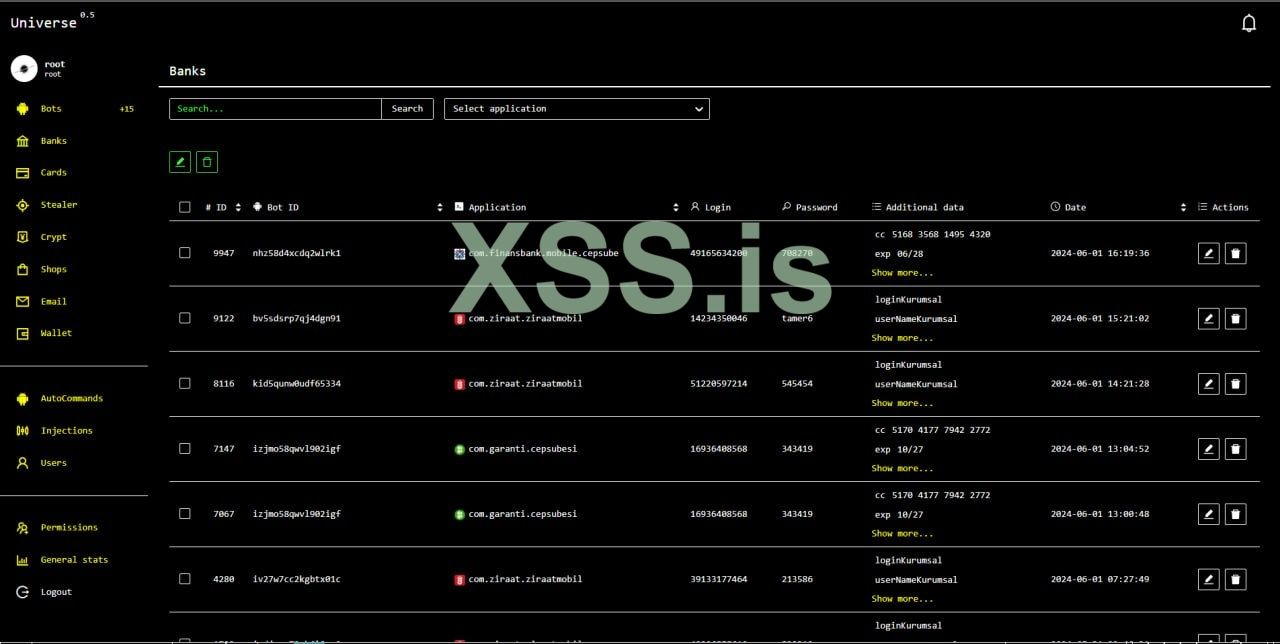Screen dimensions: 1280x644
Task: Click the Bot ID cell of row 4280
Action: click(296, 579)
